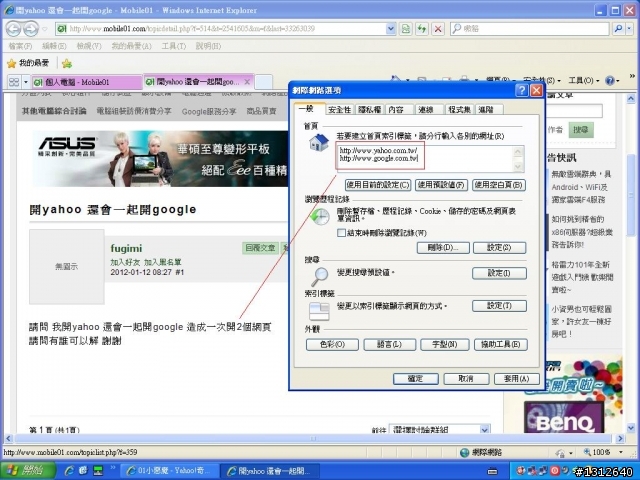Expand the IE Help icon dropdown arrow
The image size is (640, 480).
[x=618, y=81]
